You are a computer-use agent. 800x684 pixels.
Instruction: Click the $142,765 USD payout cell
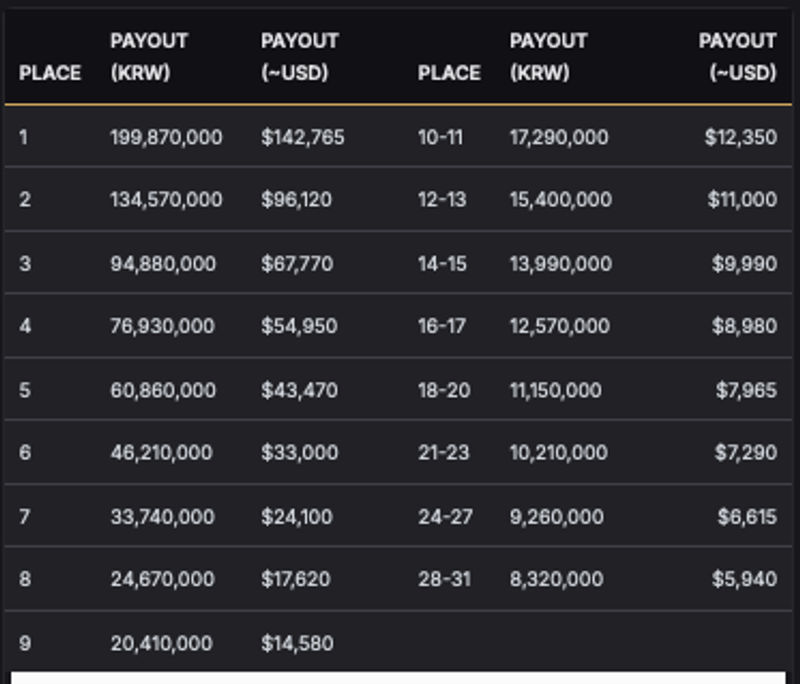(303, 137)
